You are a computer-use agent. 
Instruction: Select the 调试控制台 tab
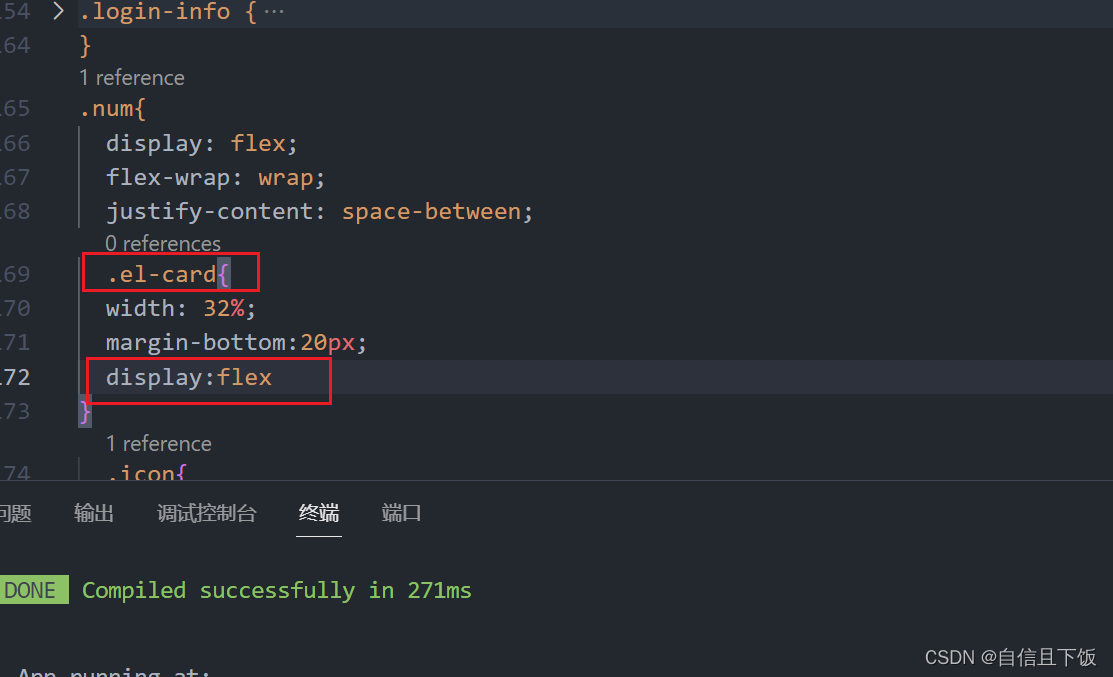(207, 513)
